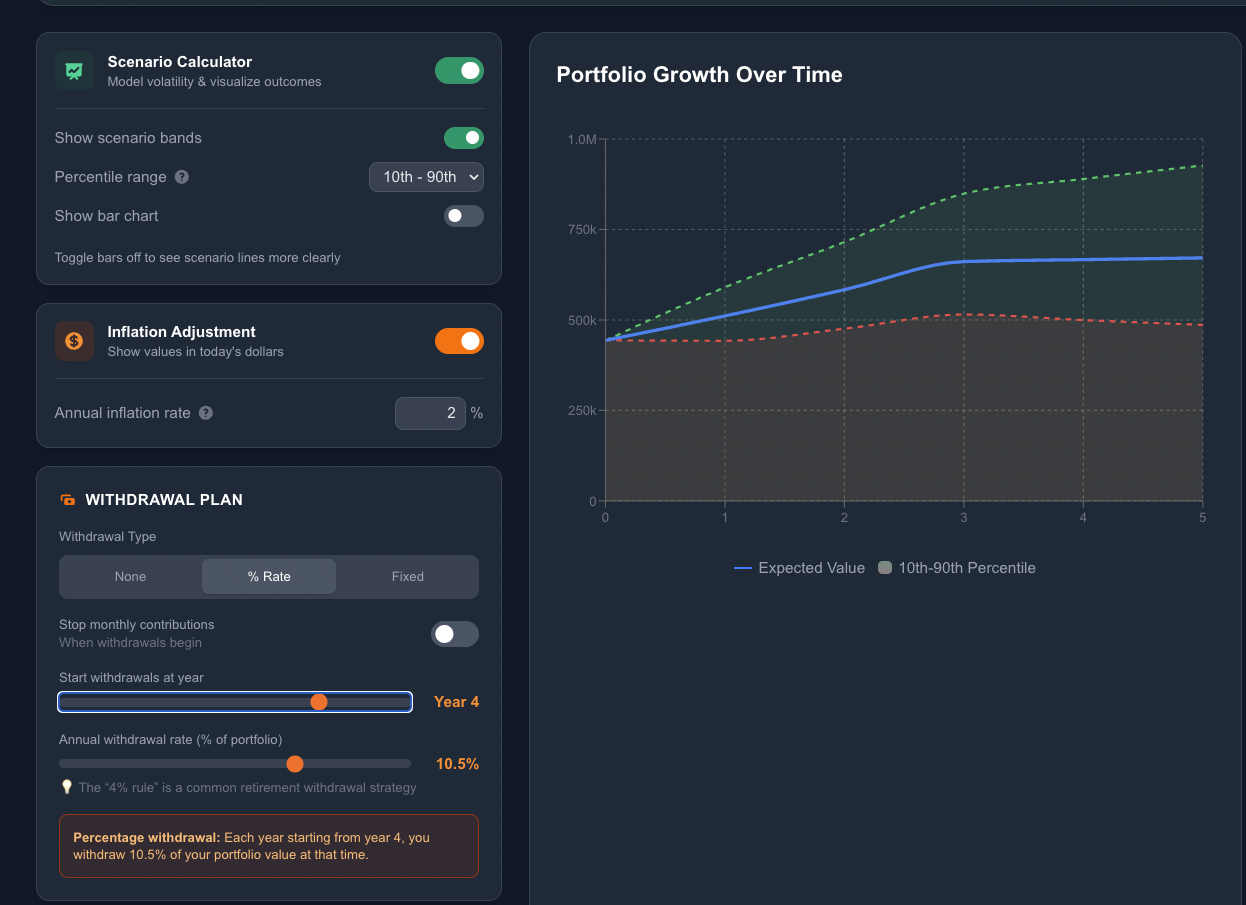Select the None withdrawal type
This screenshot has height=905, width=1246.
(130, 576)
